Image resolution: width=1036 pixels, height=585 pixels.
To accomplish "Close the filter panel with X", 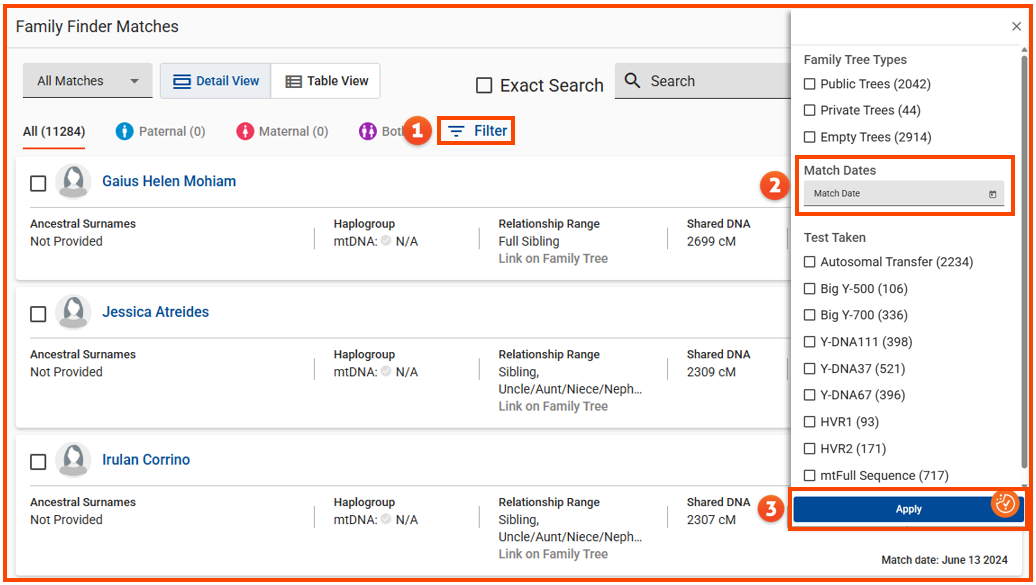I will tap(1016, 27).
